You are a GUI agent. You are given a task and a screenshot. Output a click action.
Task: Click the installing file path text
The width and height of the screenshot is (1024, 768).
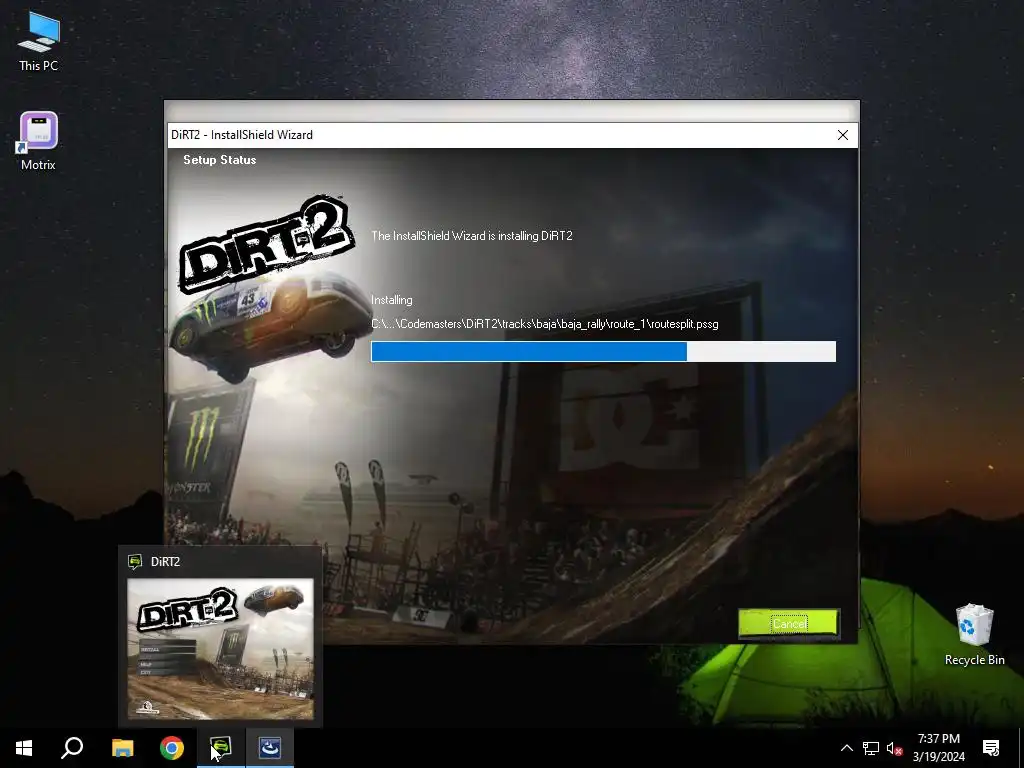pos(545,324)
